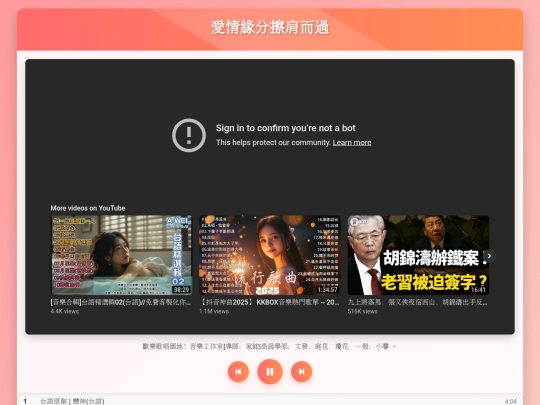Open title 九上勝落馬 video link

[x=417, y=302]
